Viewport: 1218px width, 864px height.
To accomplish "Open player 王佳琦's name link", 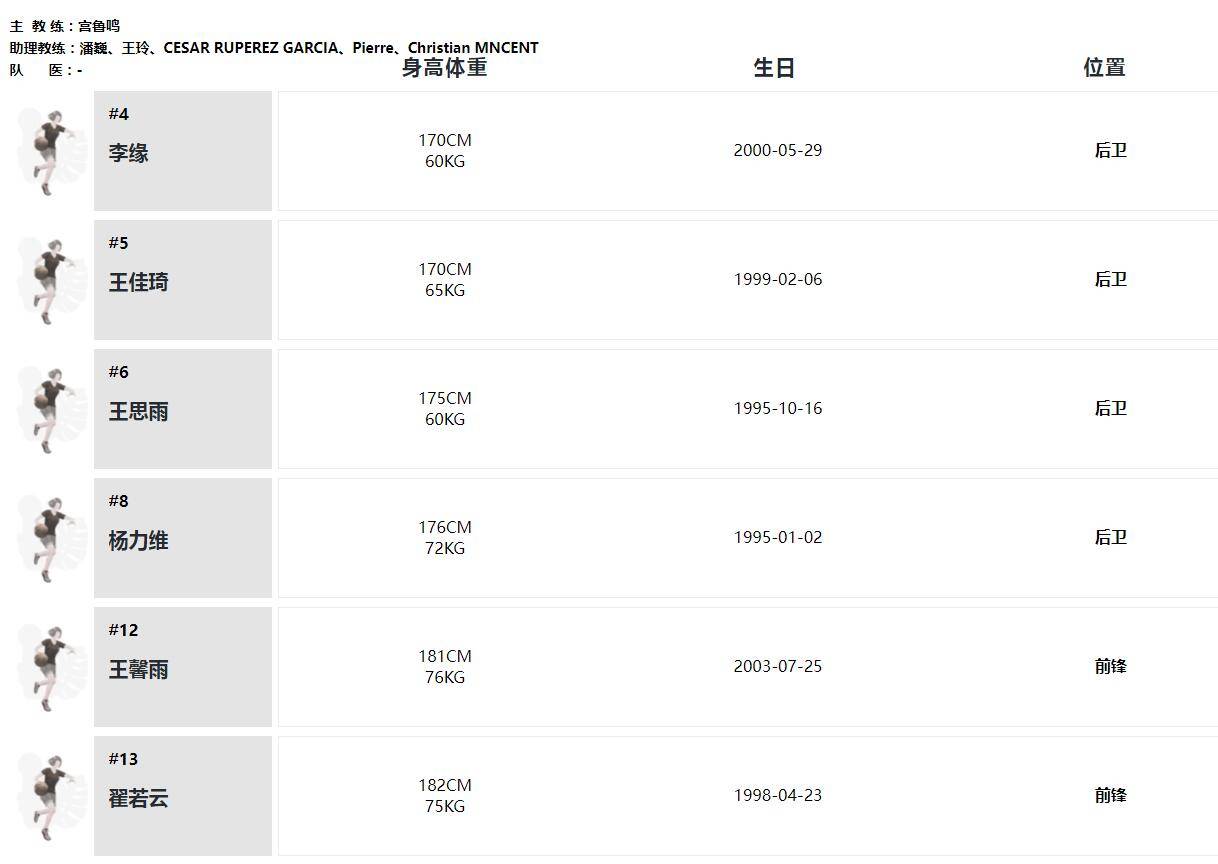I will pyautogui.click(x=139, y=282).
